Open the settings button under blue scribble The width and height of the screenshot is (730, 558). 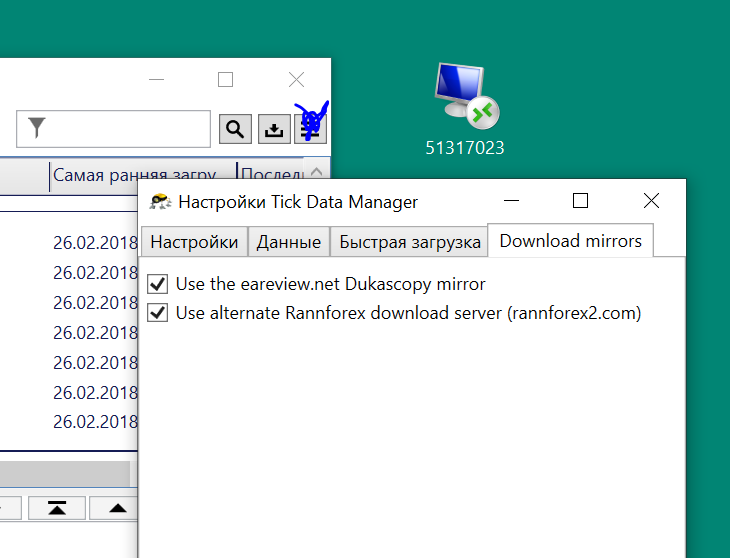tap(311, 129)
